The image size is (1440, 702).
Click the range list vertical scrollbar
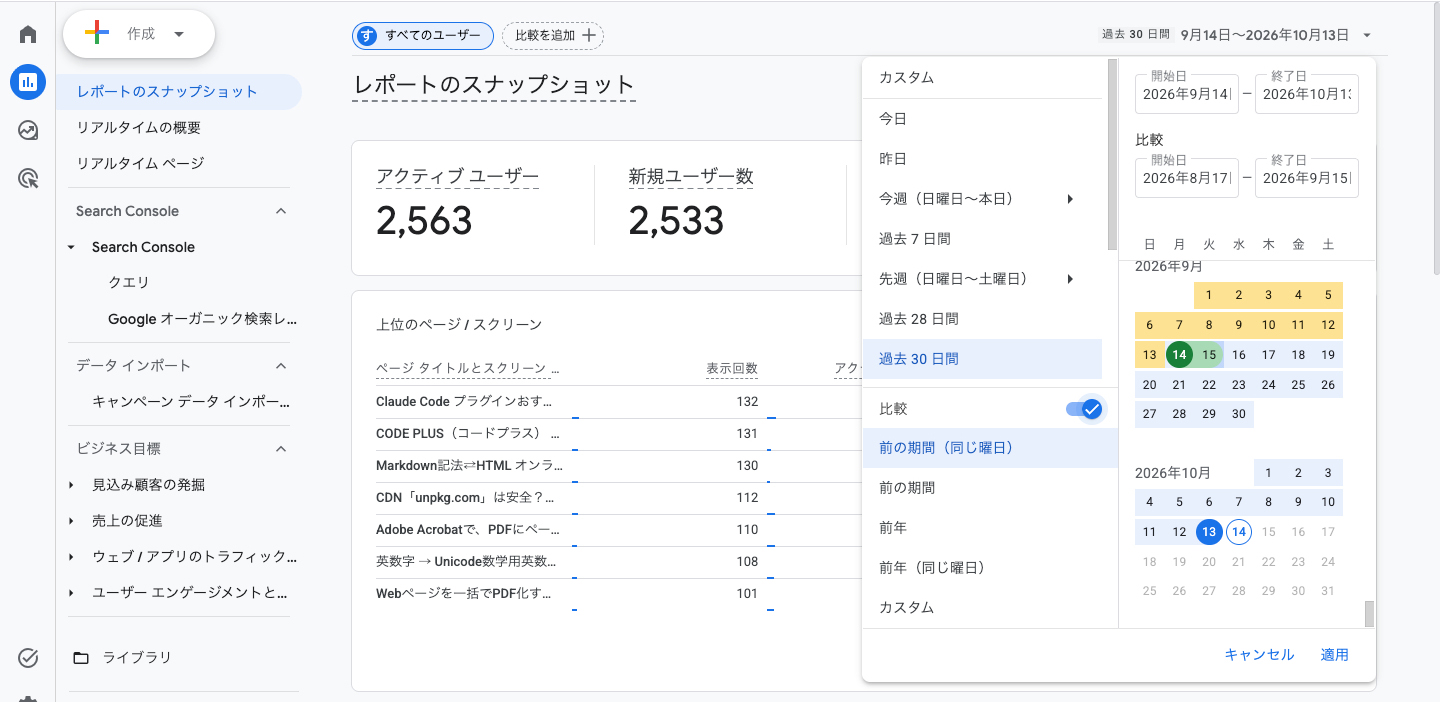1112,154
